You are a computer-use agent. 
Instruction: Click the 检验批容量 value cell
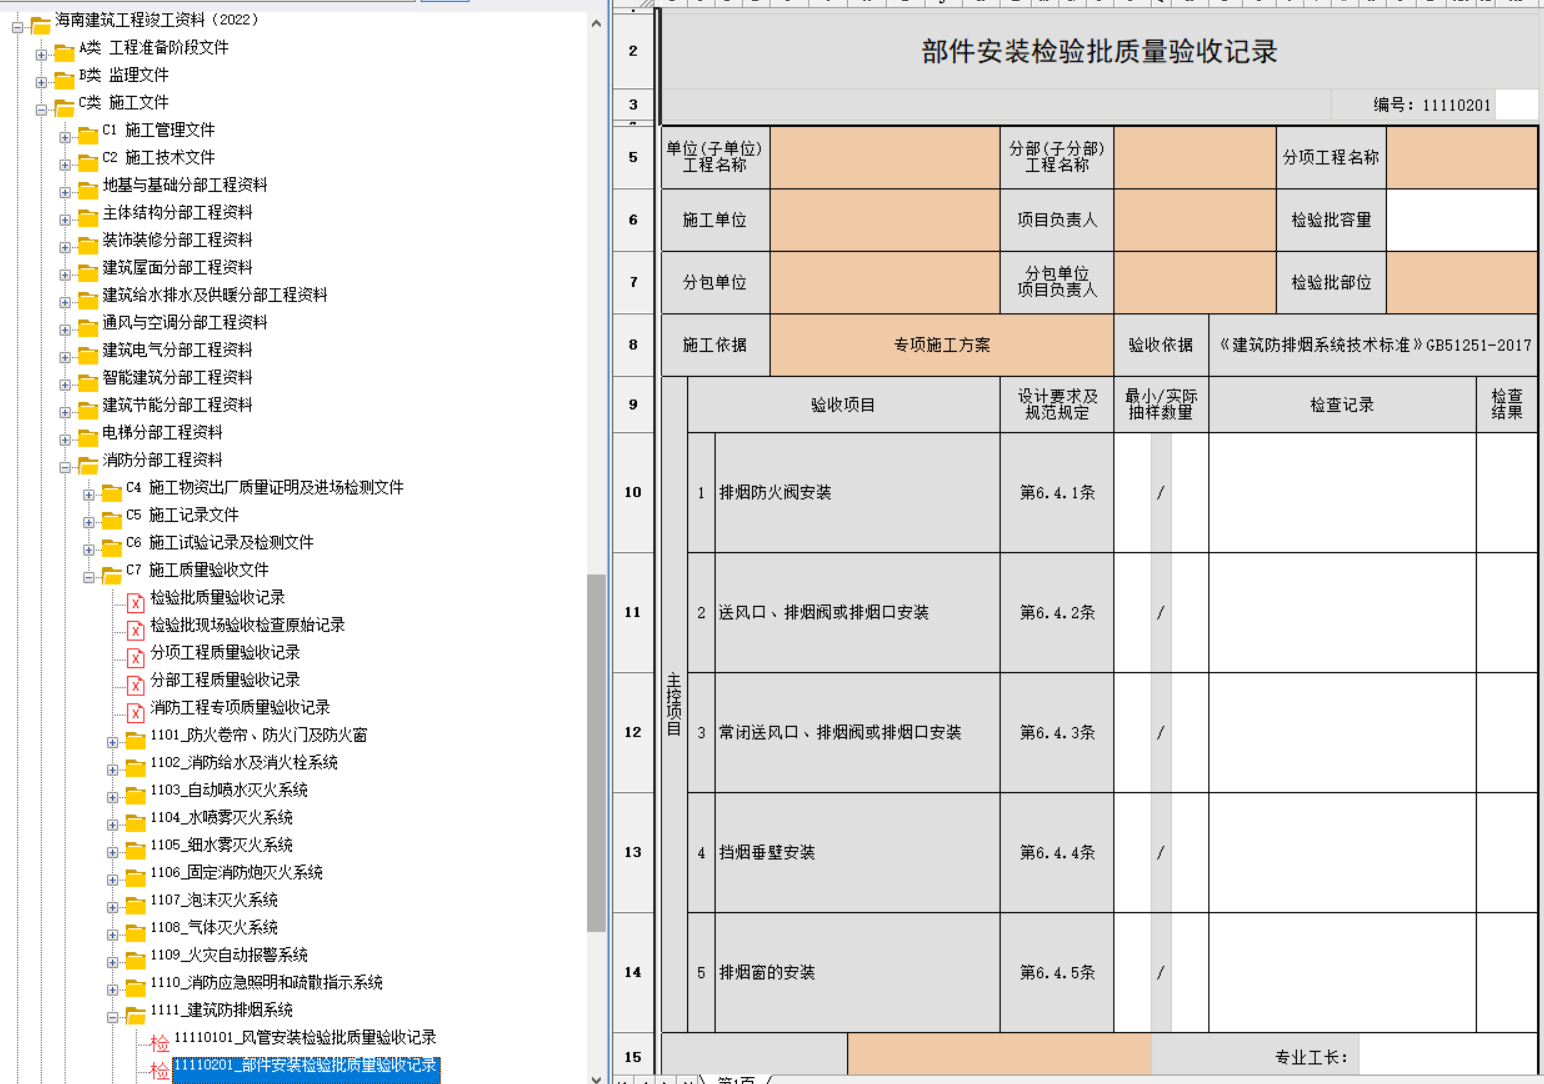(1462, 220)
